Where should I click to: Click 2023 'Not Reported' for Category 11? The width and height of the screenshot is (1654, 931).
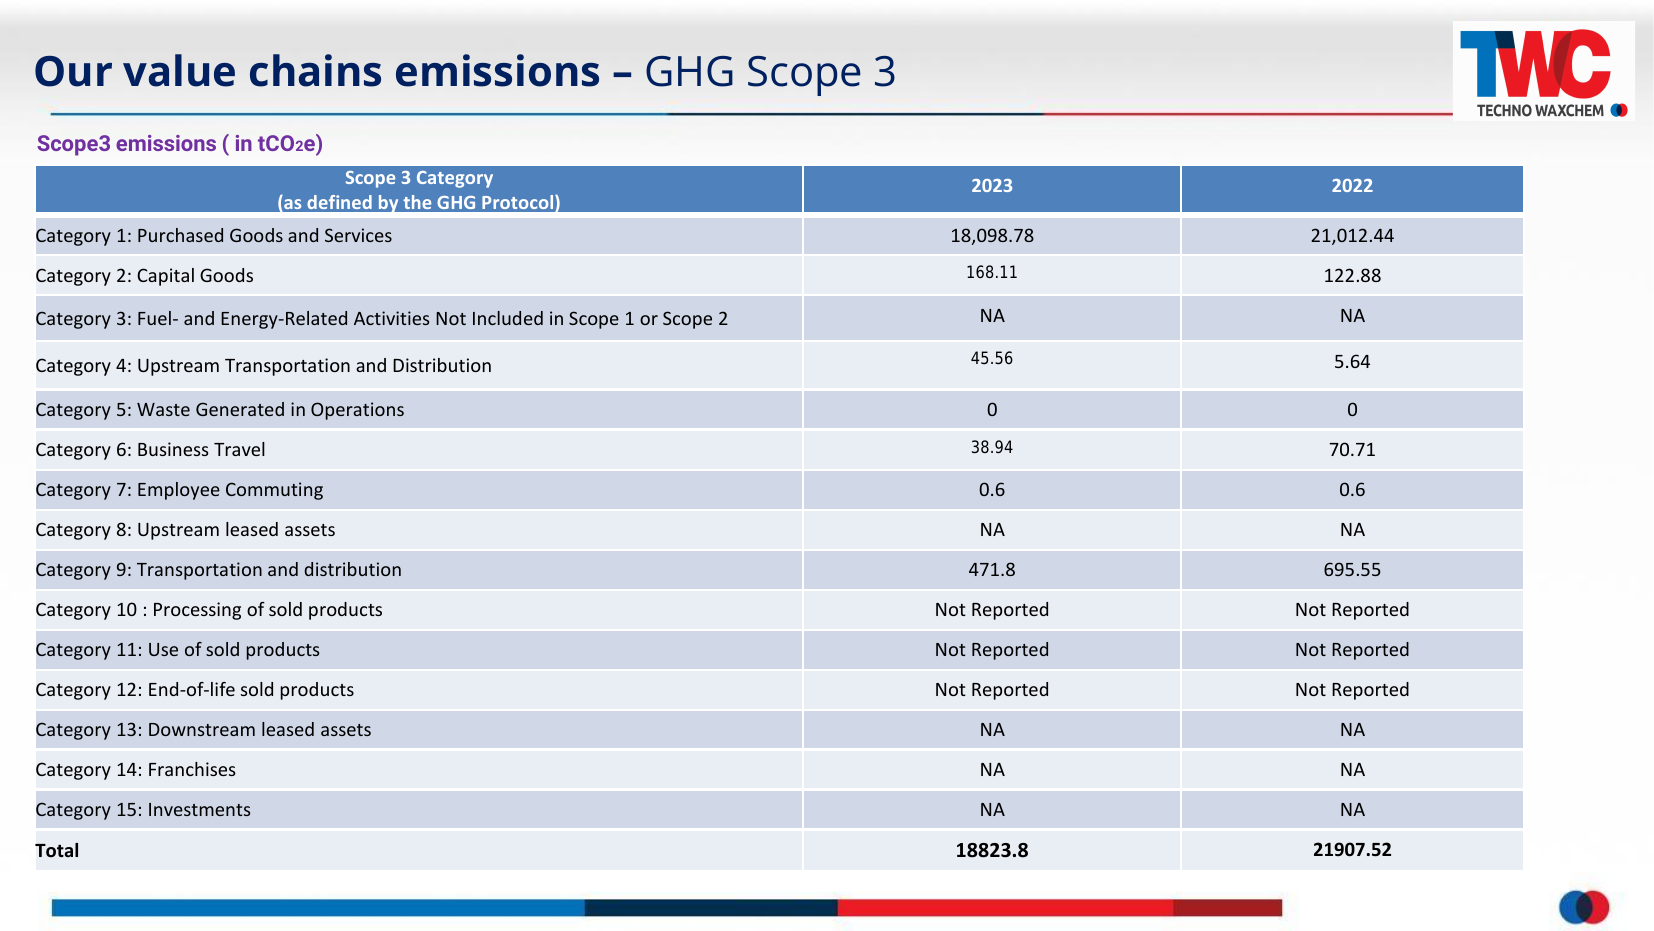pos(992,650)
